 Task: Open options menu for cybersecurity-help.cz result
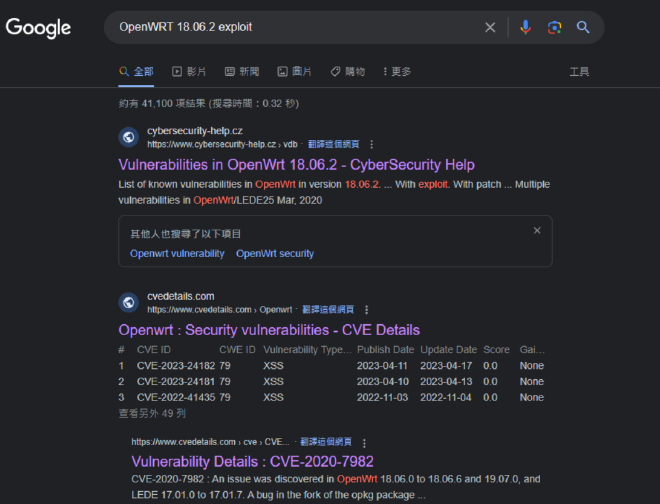(371, 144)
